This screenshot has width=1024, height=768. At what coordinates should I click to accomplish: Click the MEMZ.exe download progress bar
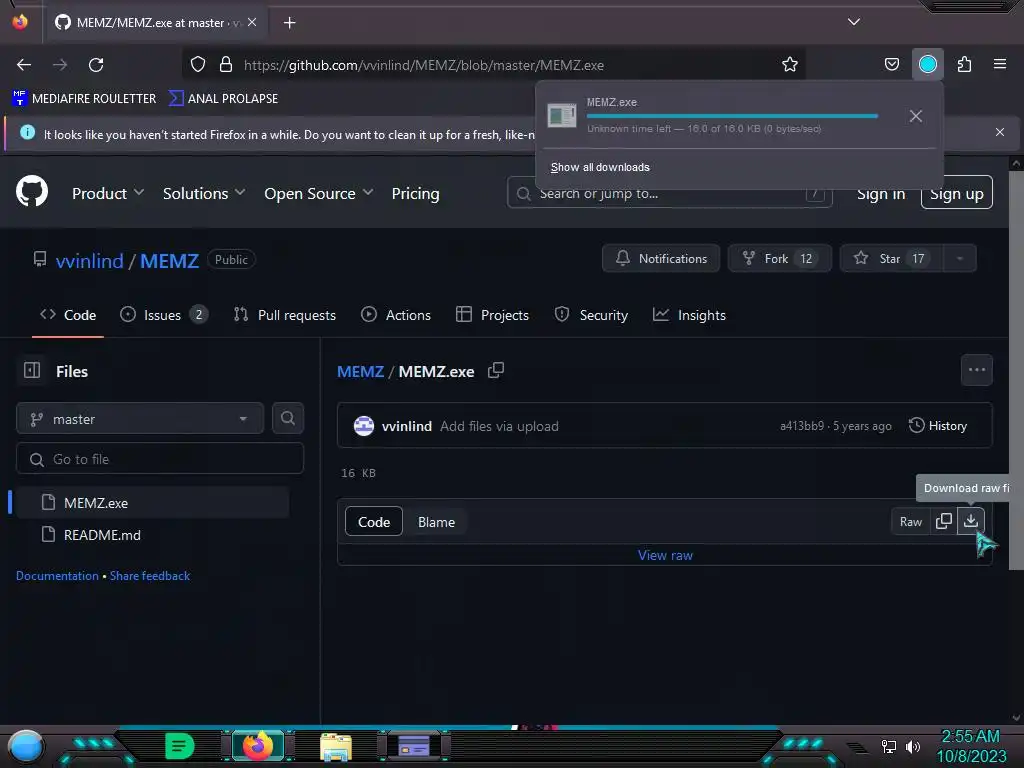731,116
